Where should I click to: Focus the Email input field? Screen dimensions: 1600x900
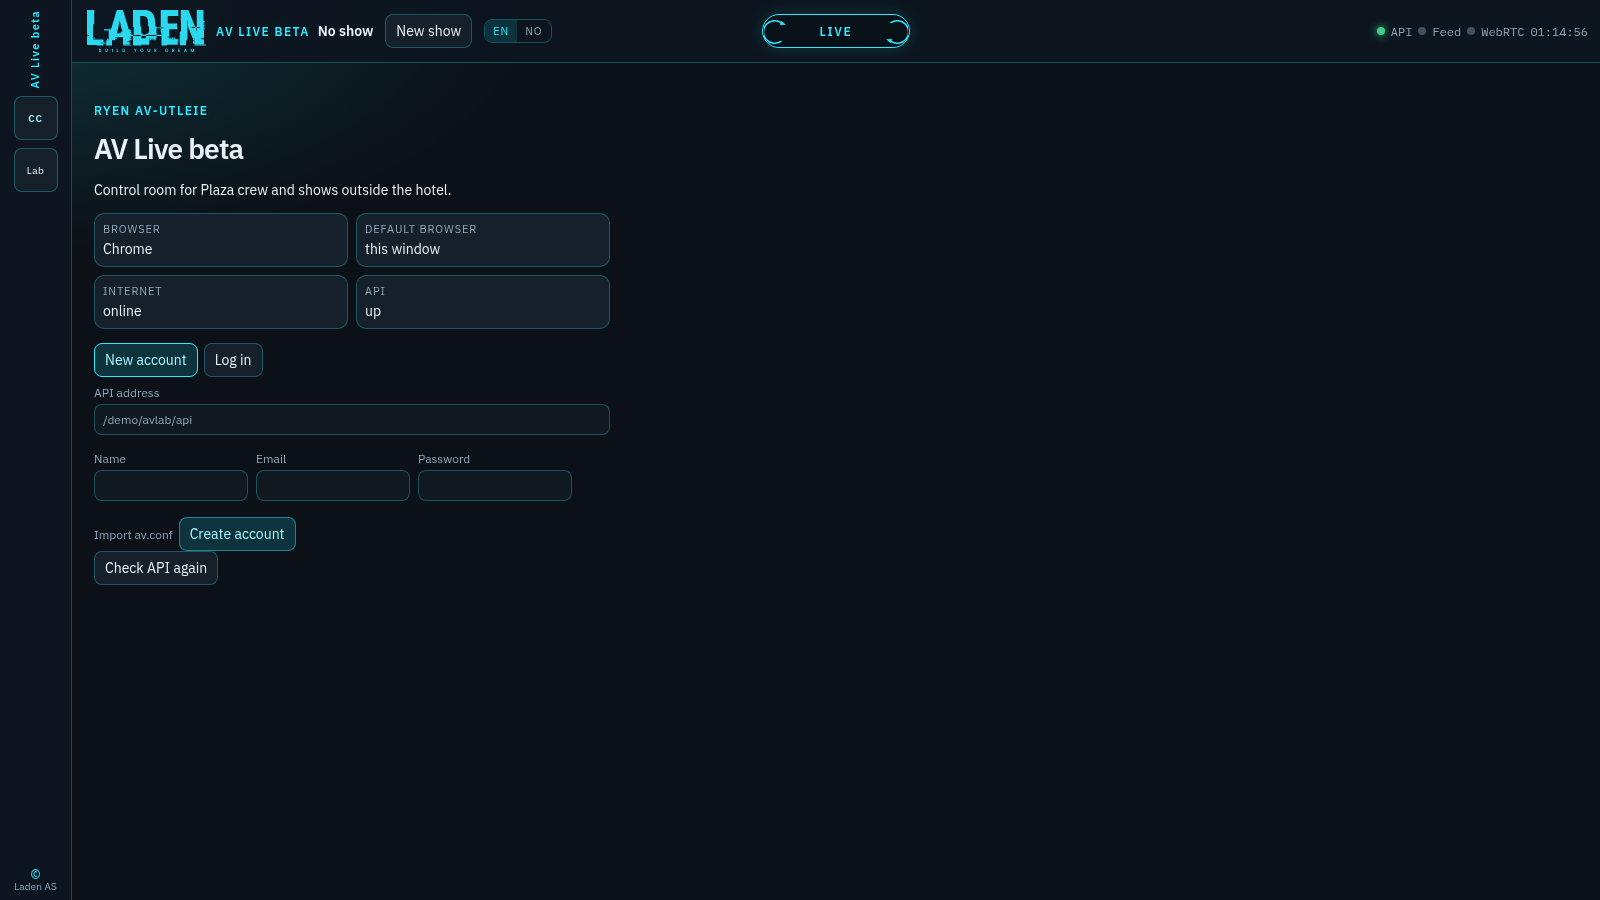[x=333, y=486]
